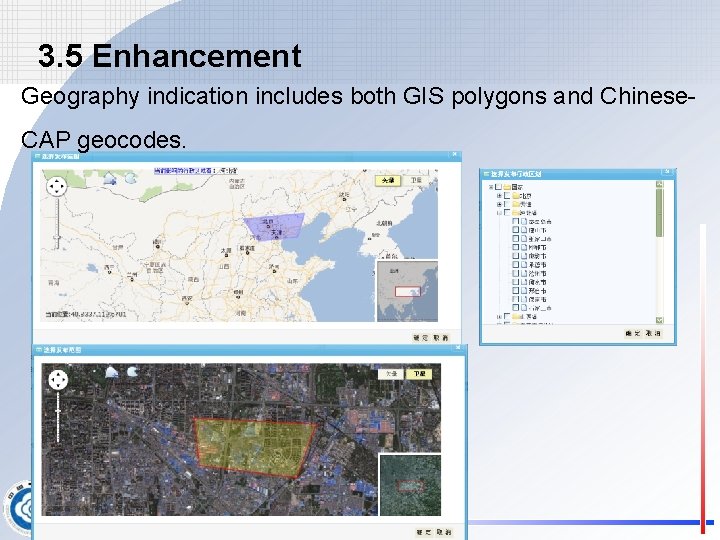The image size is (720, 540).
Task: Click the page icon beside 承德市
Action: point(524,264)
